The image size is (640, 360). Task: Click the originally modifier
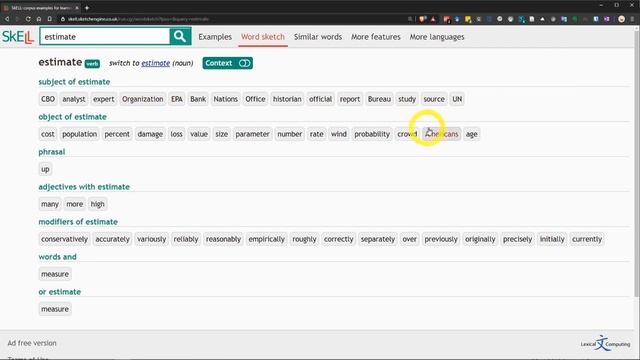pos(480,239)
